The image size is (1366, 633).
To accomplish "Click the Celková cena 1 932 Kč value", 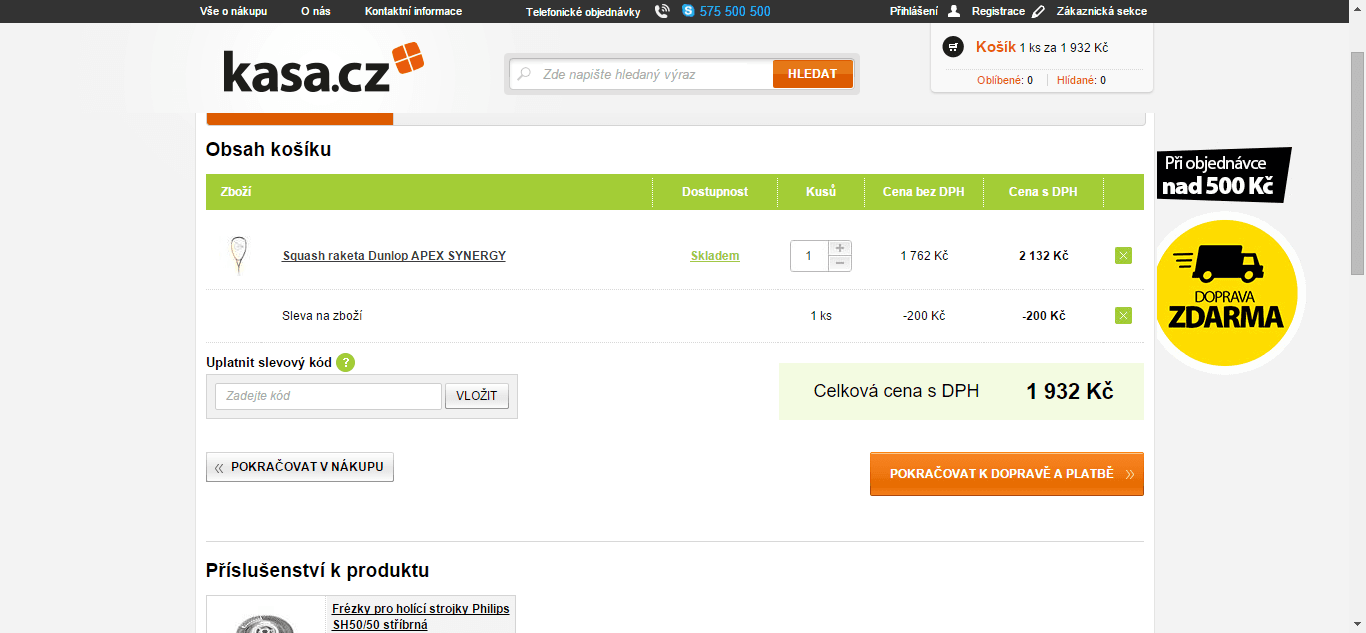I will coord(1069,392).
